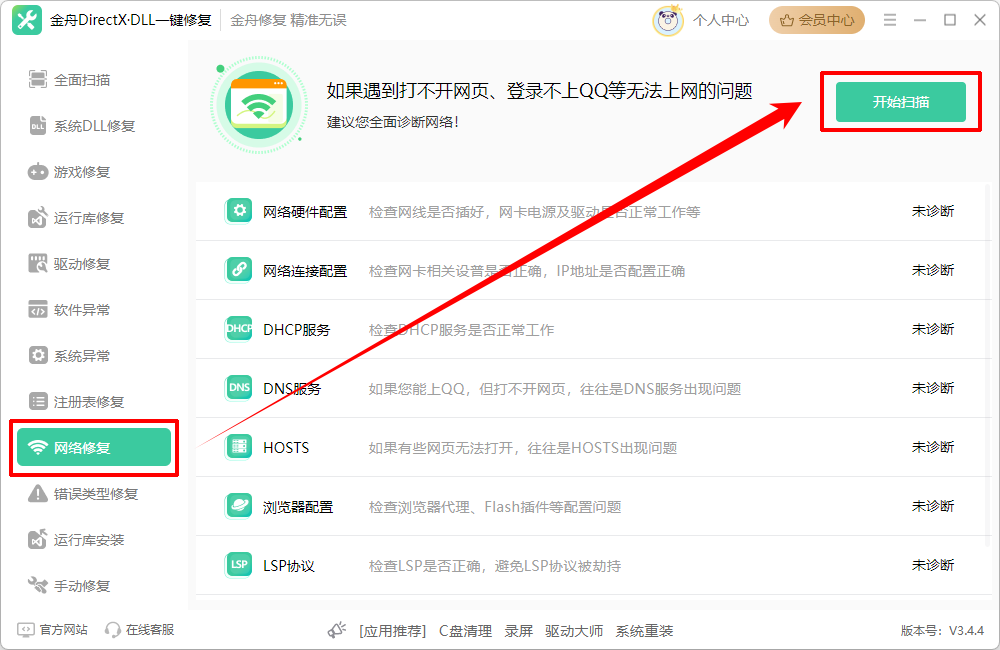Click the 错误类型修复 warning triangle icon
Viewport: 1000px width, 650px height.
38,494
